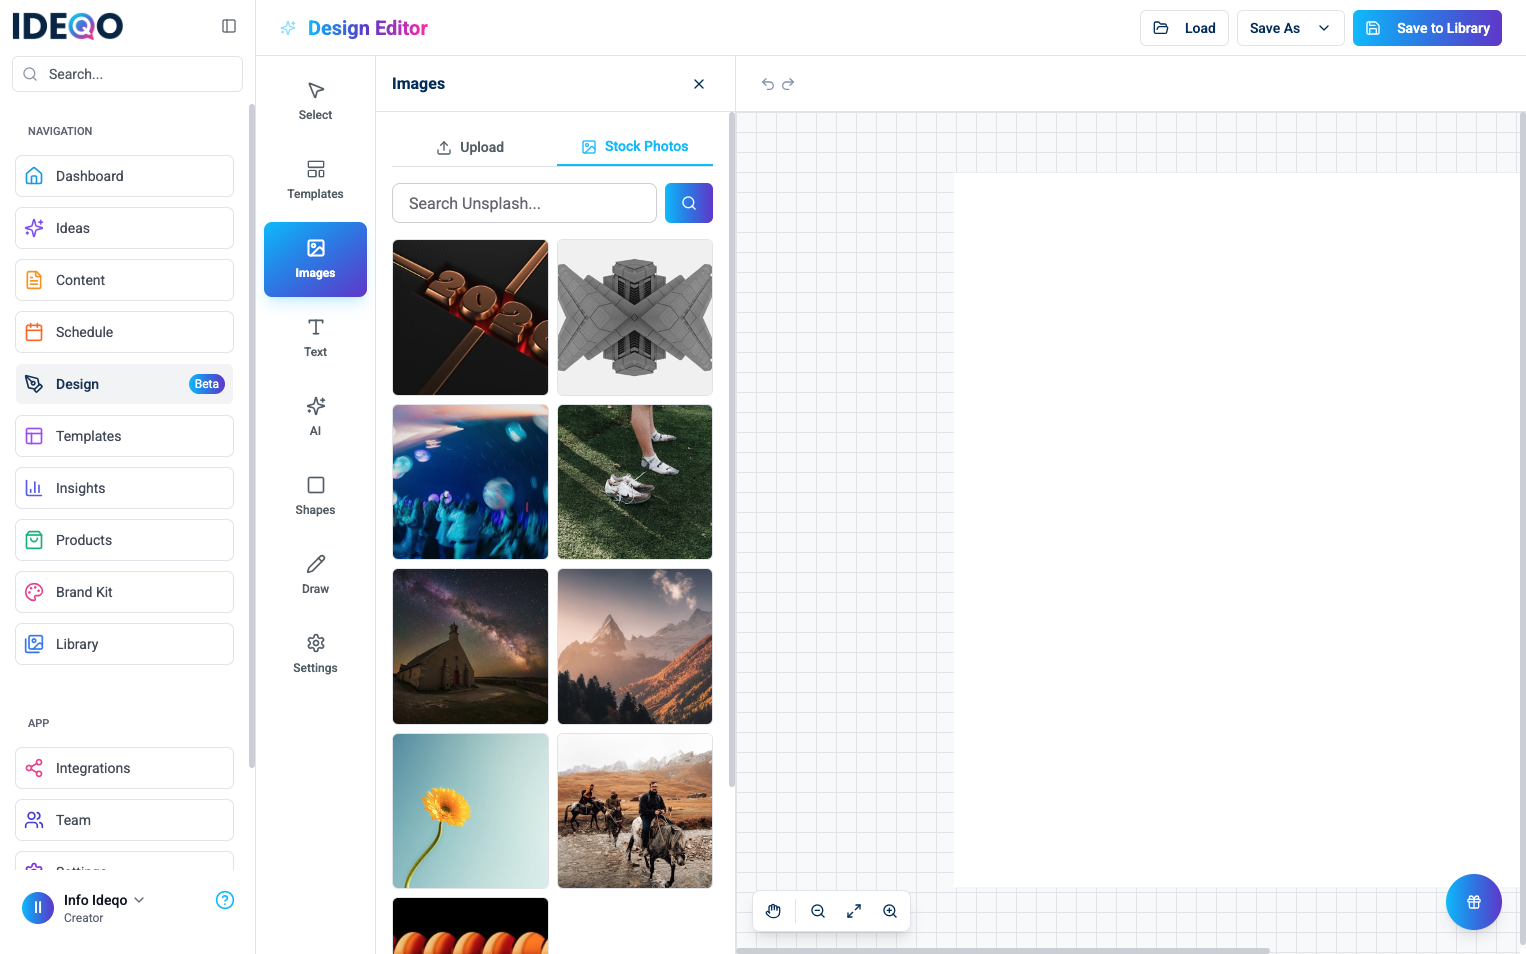The image size is (1526, 954).
Task: Collapse the left navigation sidebar
Action: pyautogui.click(x=229, y=26)
